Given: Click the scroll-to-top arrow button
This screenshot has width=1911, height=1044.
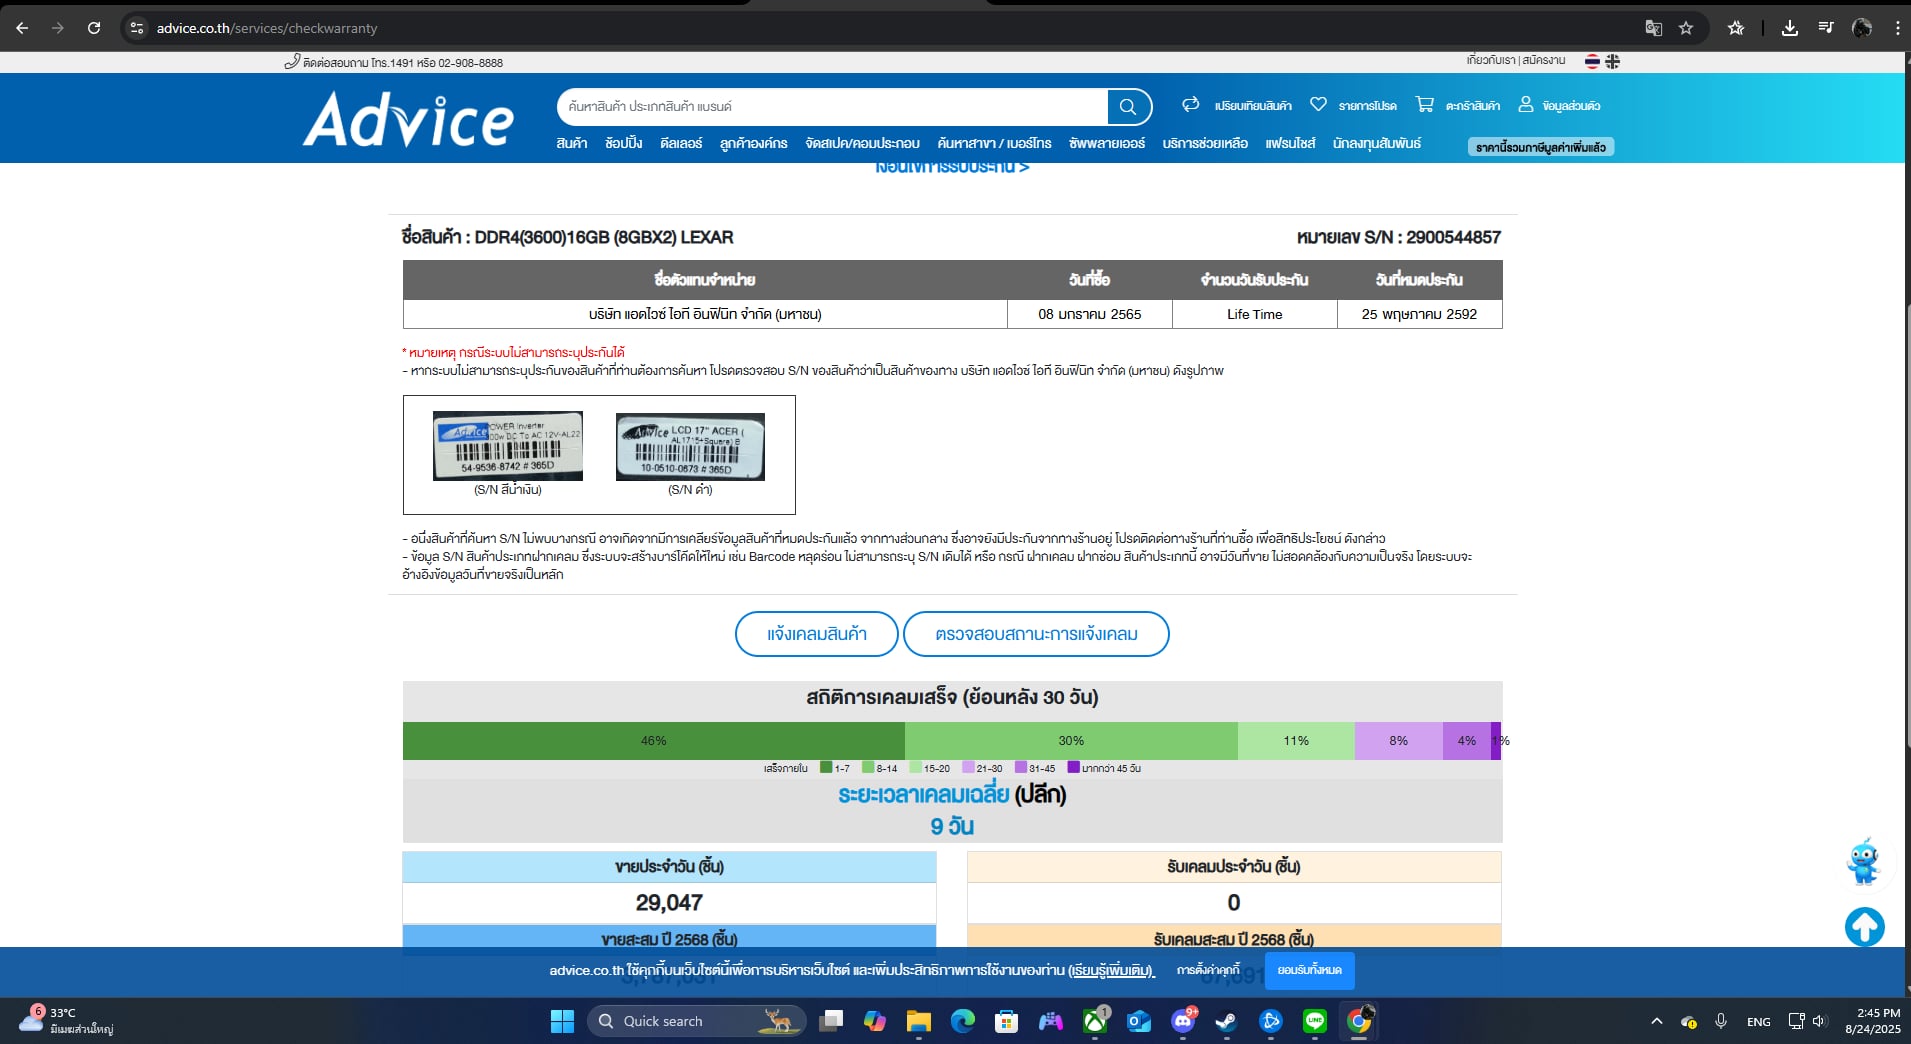Looking at the screenshot, I should pos(1864,927).
